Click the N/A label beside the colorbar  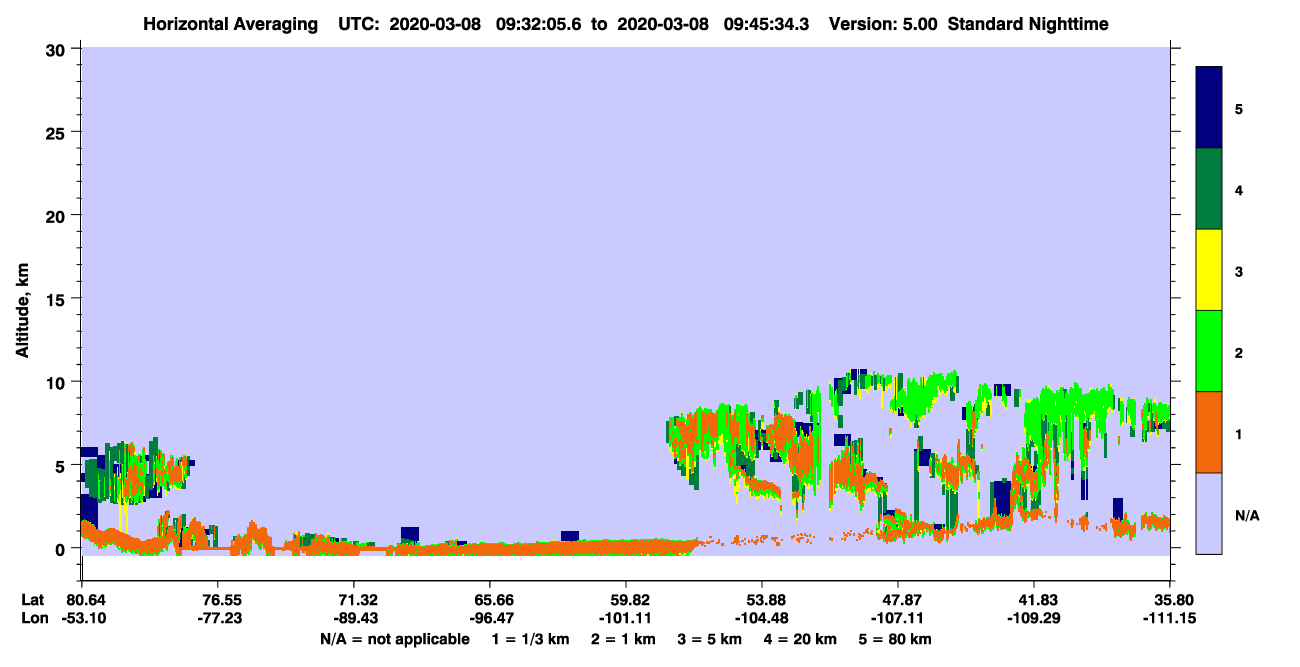pos(1246,516)
